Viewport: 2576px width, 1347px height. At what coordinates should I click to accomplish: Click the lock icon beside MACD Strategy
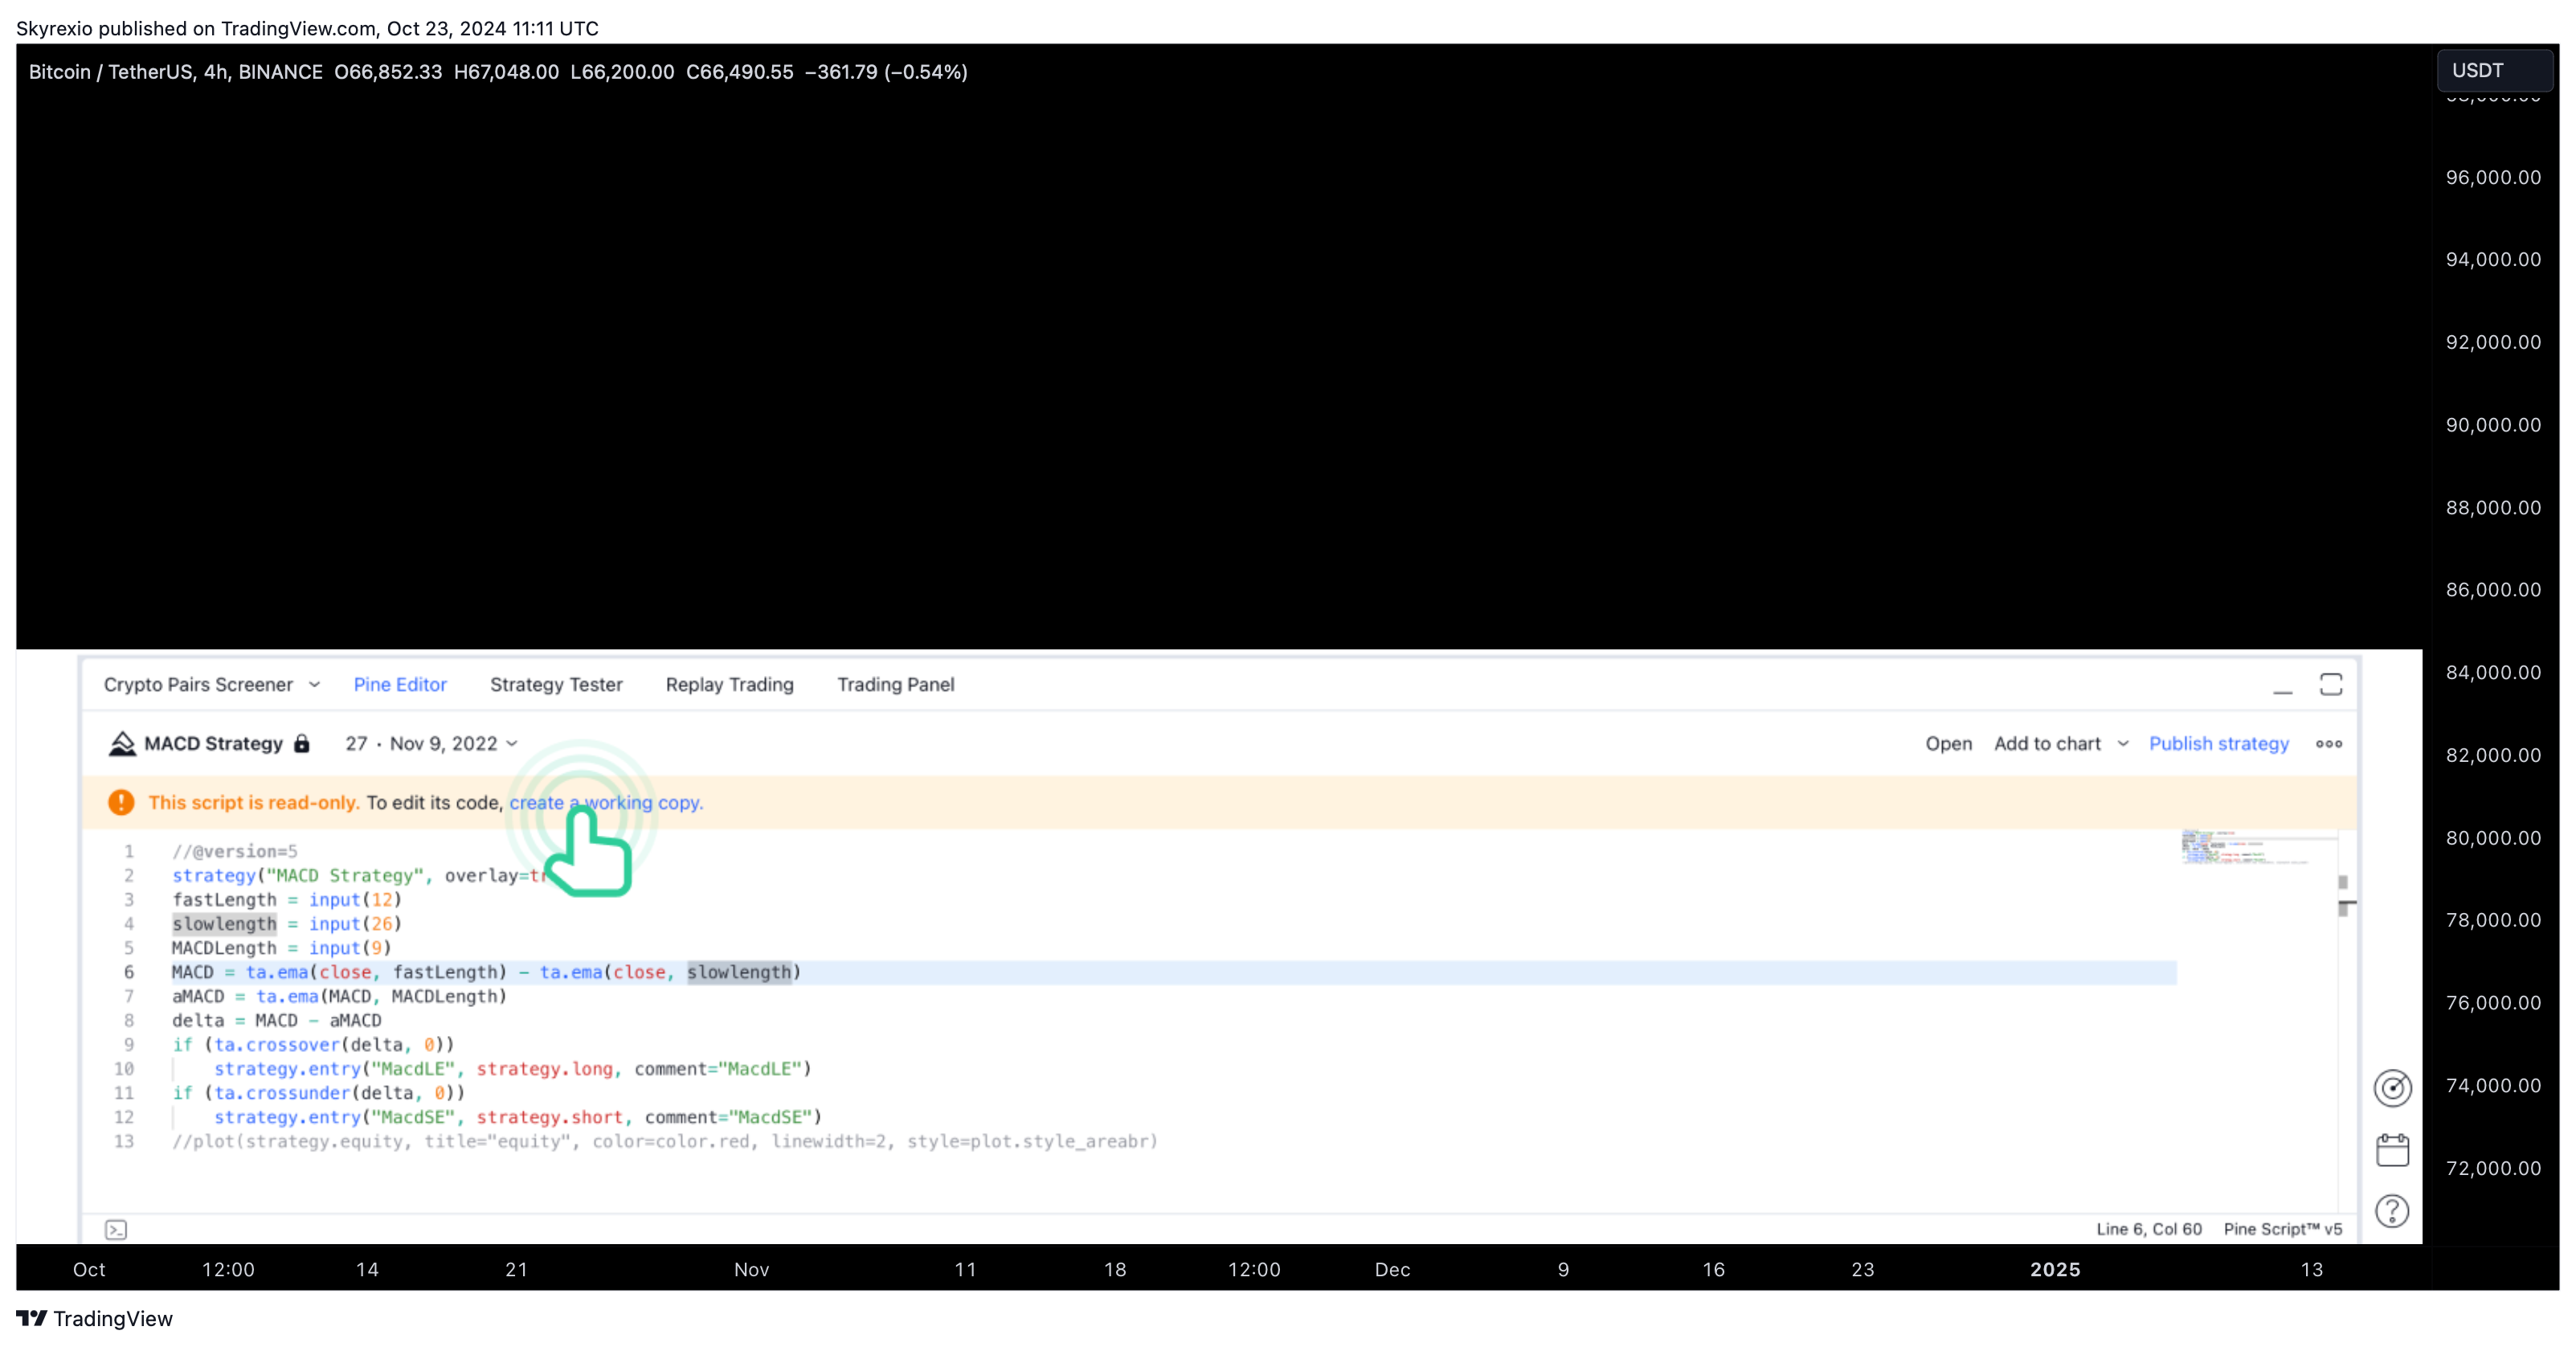click(301, 744)
